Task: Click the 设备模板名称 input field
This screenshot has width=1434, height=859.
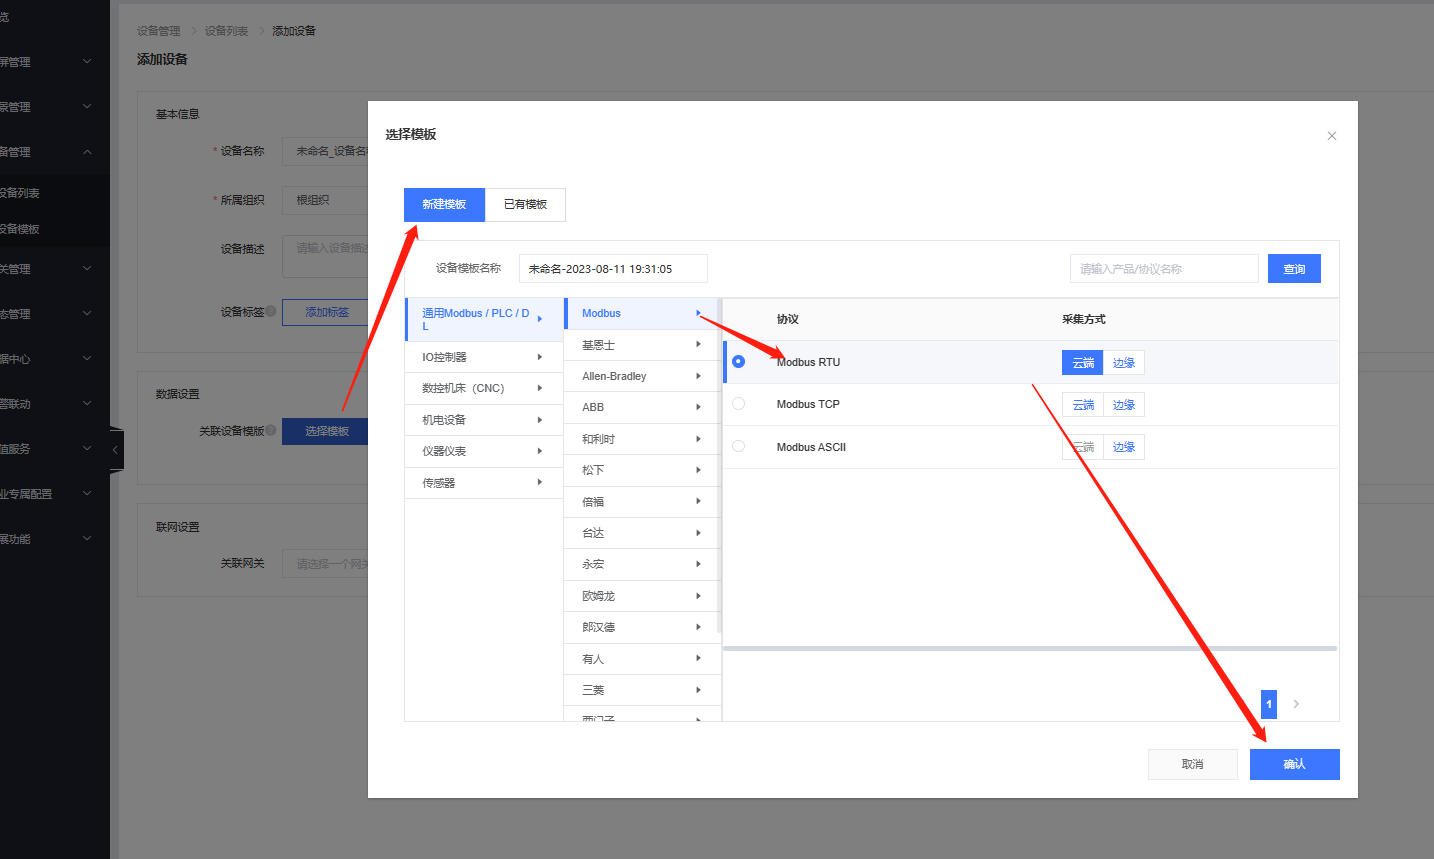Action: point(612,269)
